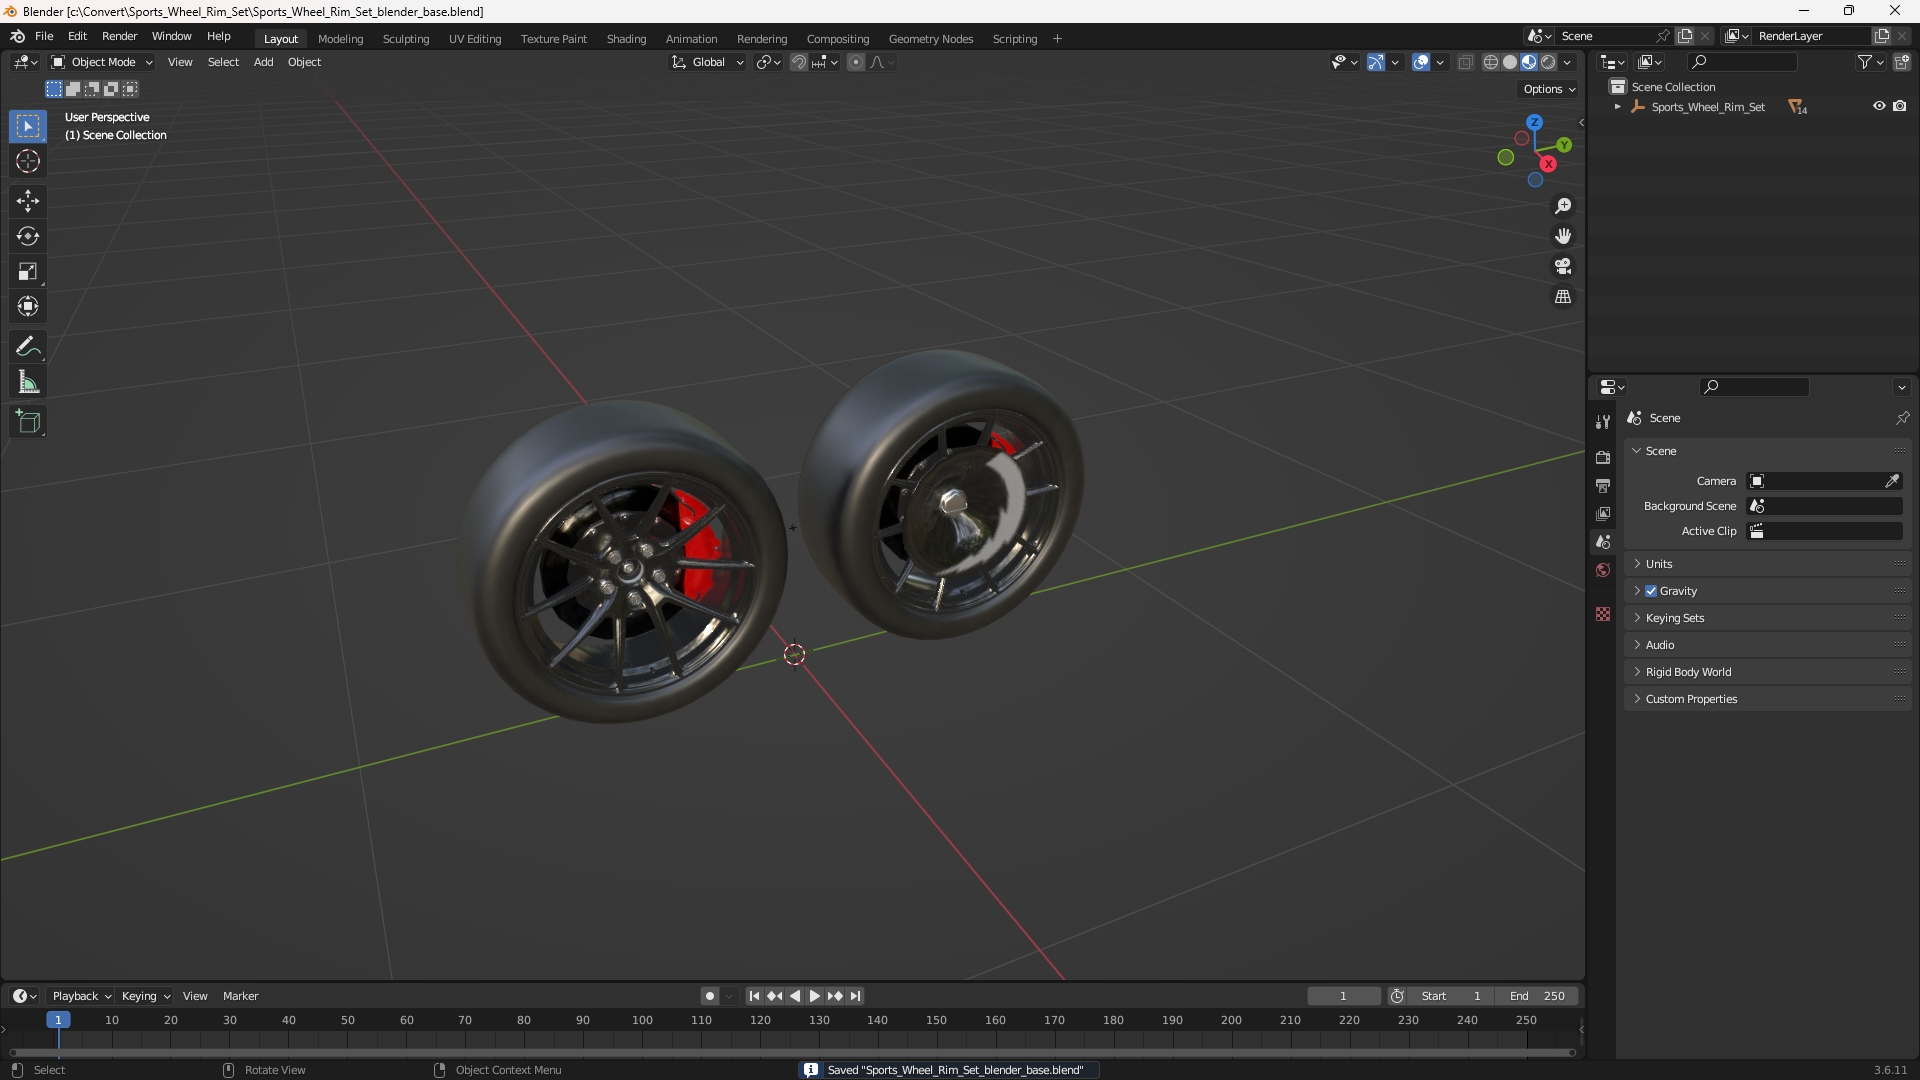Viewport: 1920px width, 1080px height.
Task: Switch to the Modeling workspace tab
Action: point(340,39)
